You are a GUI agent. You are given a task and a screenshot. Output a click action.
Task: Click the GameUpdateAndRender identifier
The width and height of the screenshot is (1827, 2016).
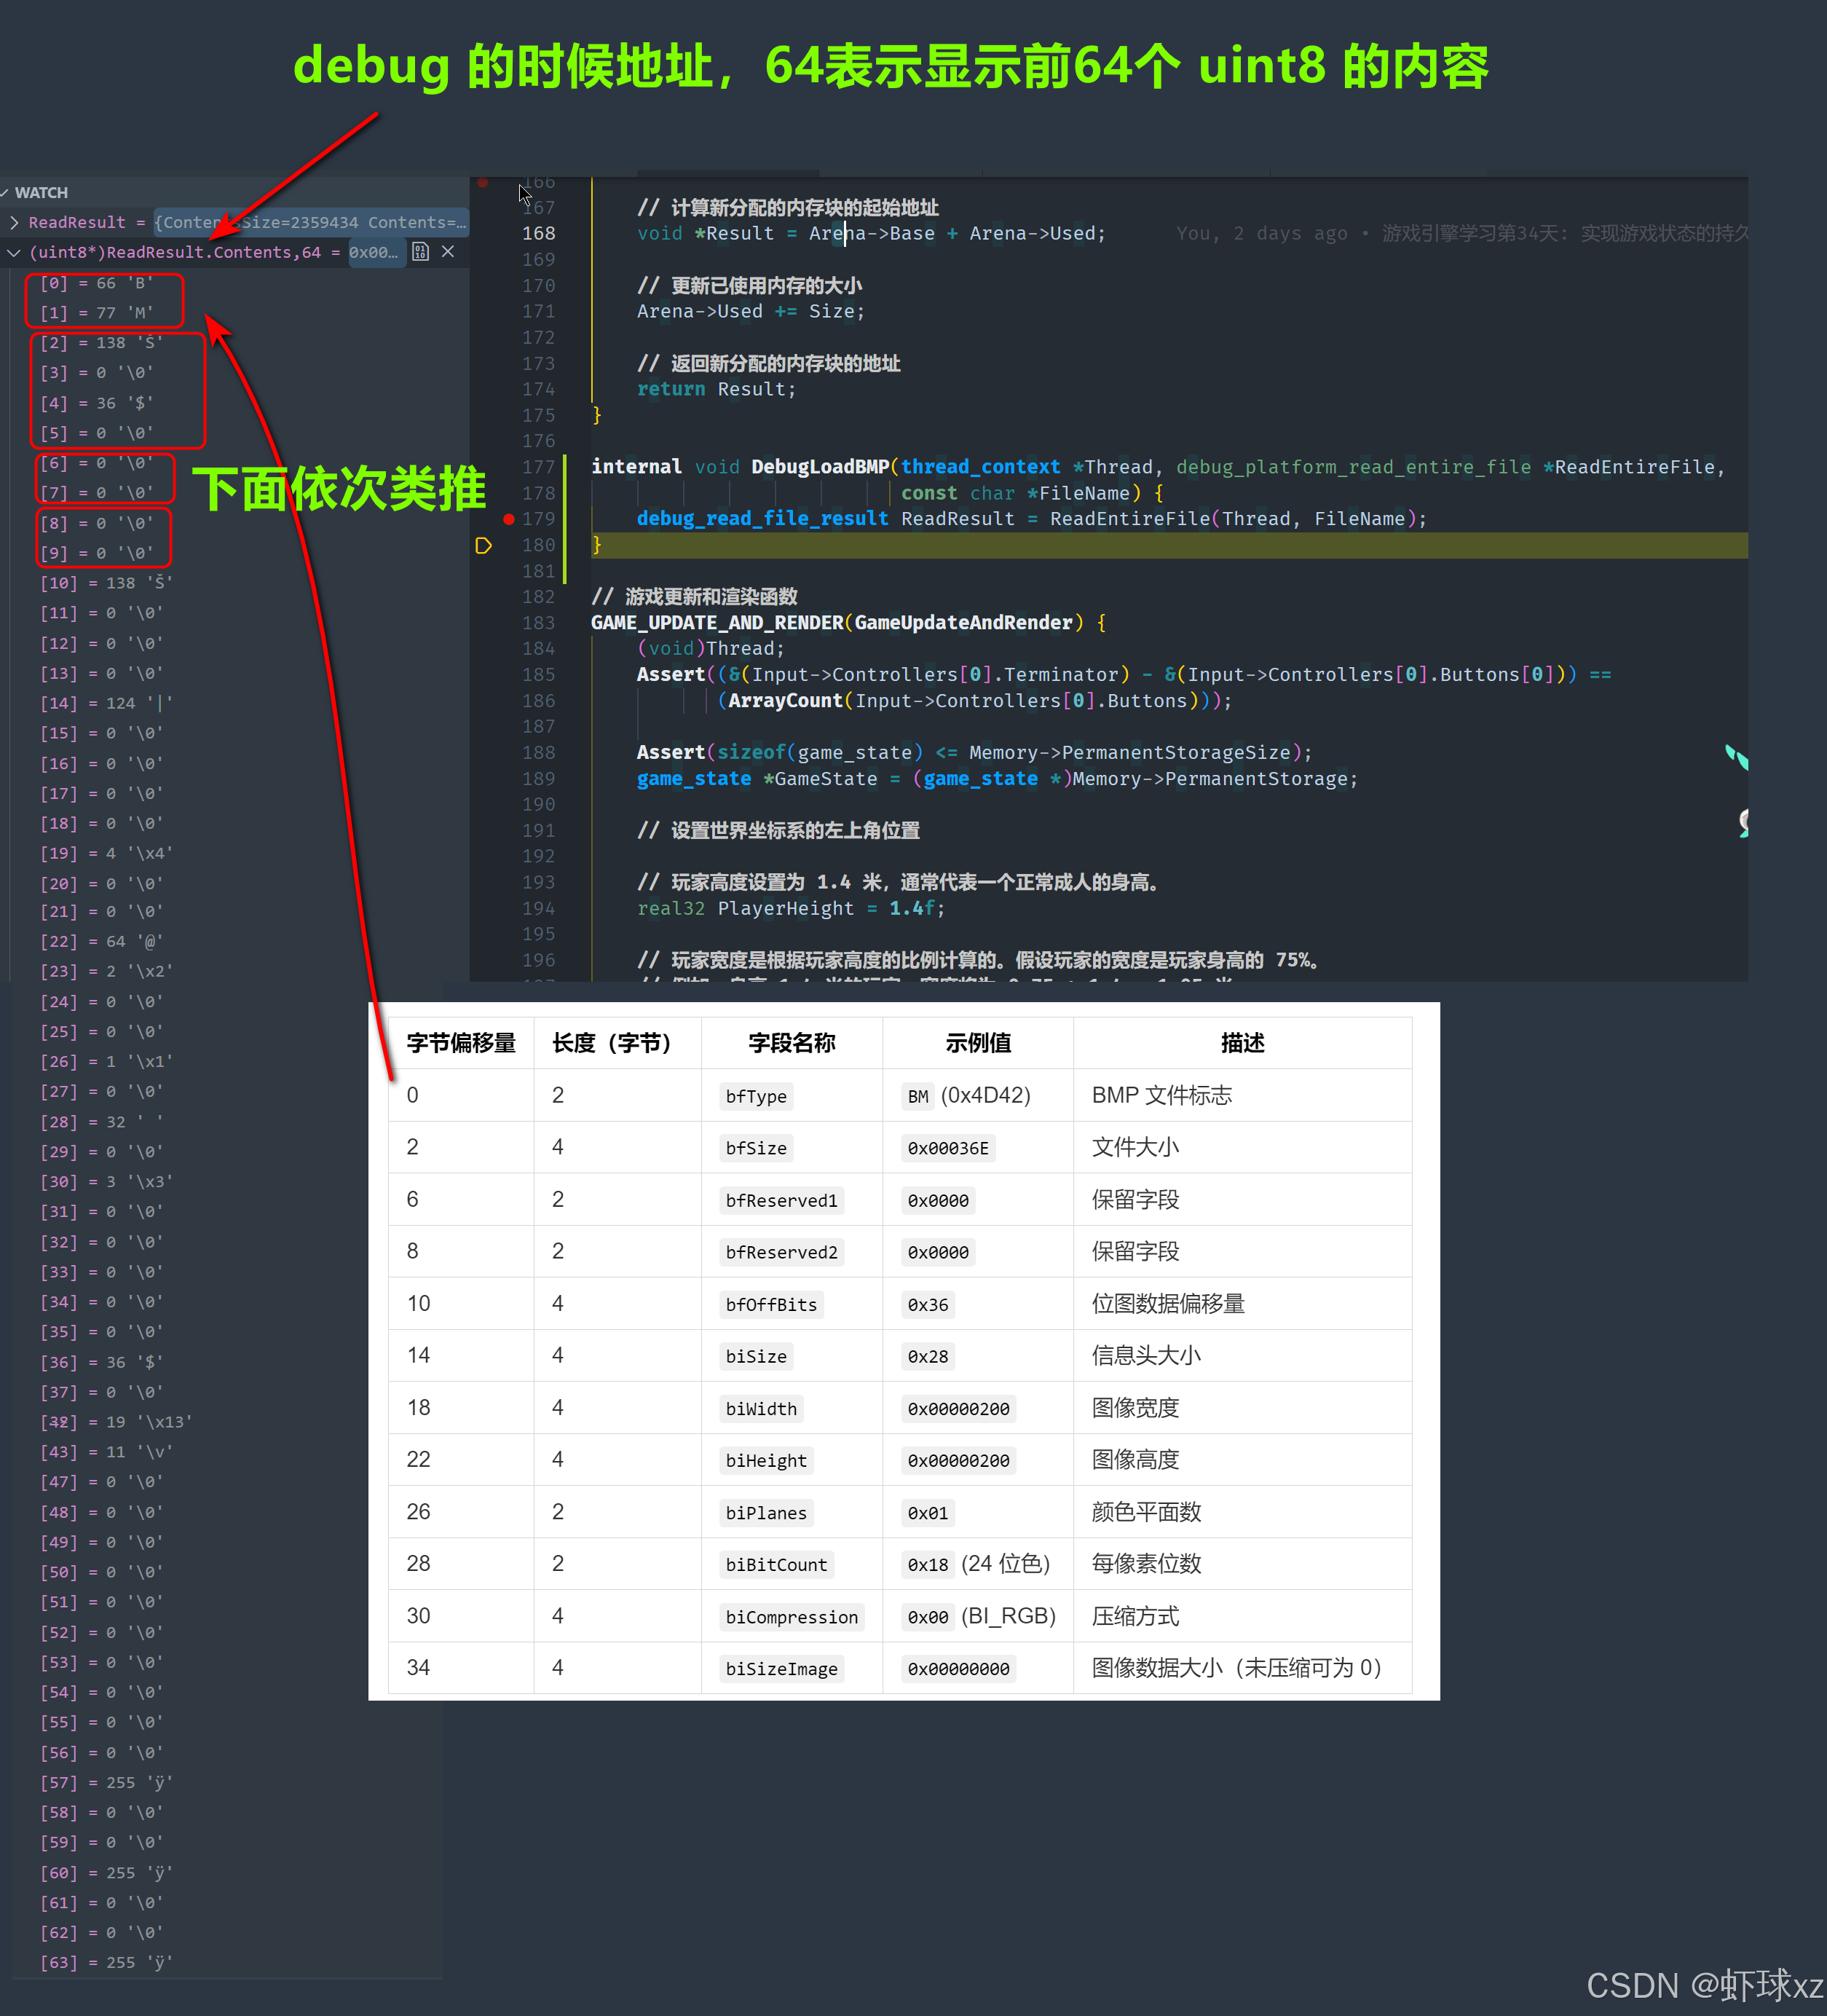pos(963,622)
